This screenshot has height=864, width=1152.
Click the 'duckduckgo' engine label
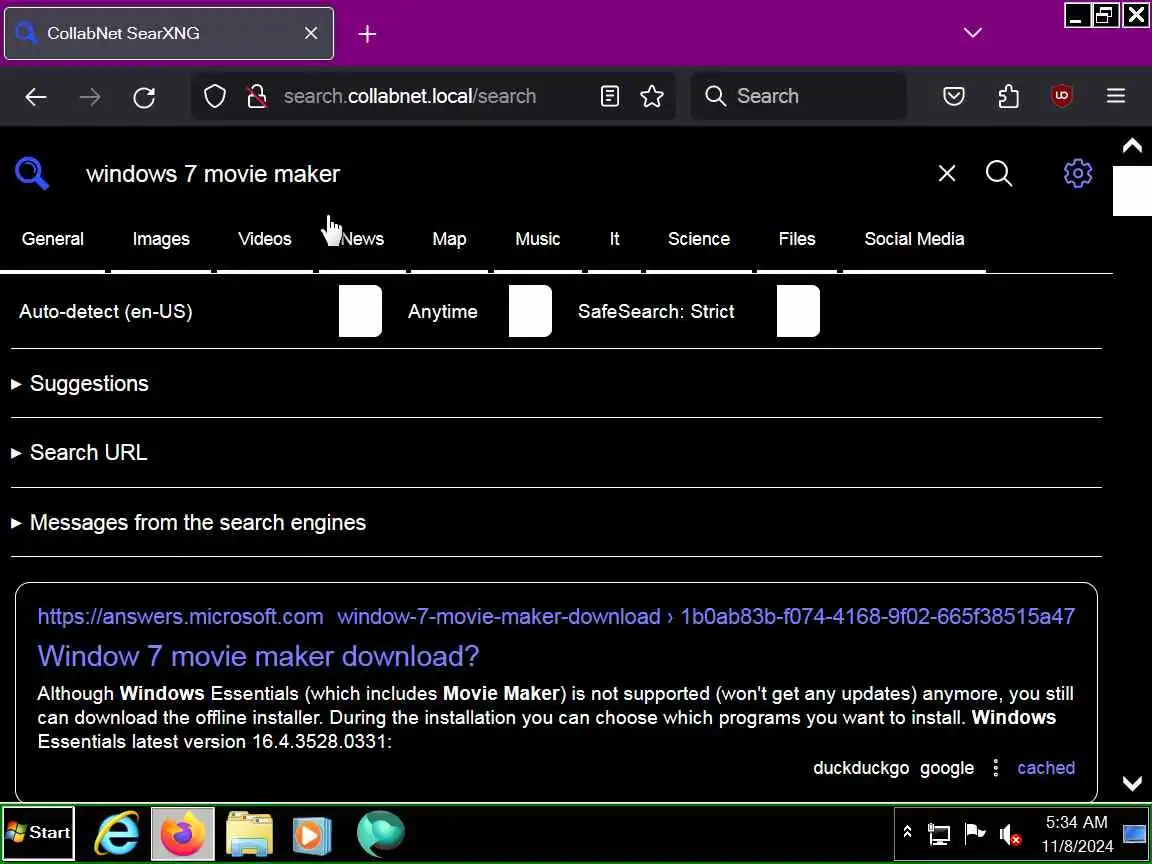coord(861,768)
